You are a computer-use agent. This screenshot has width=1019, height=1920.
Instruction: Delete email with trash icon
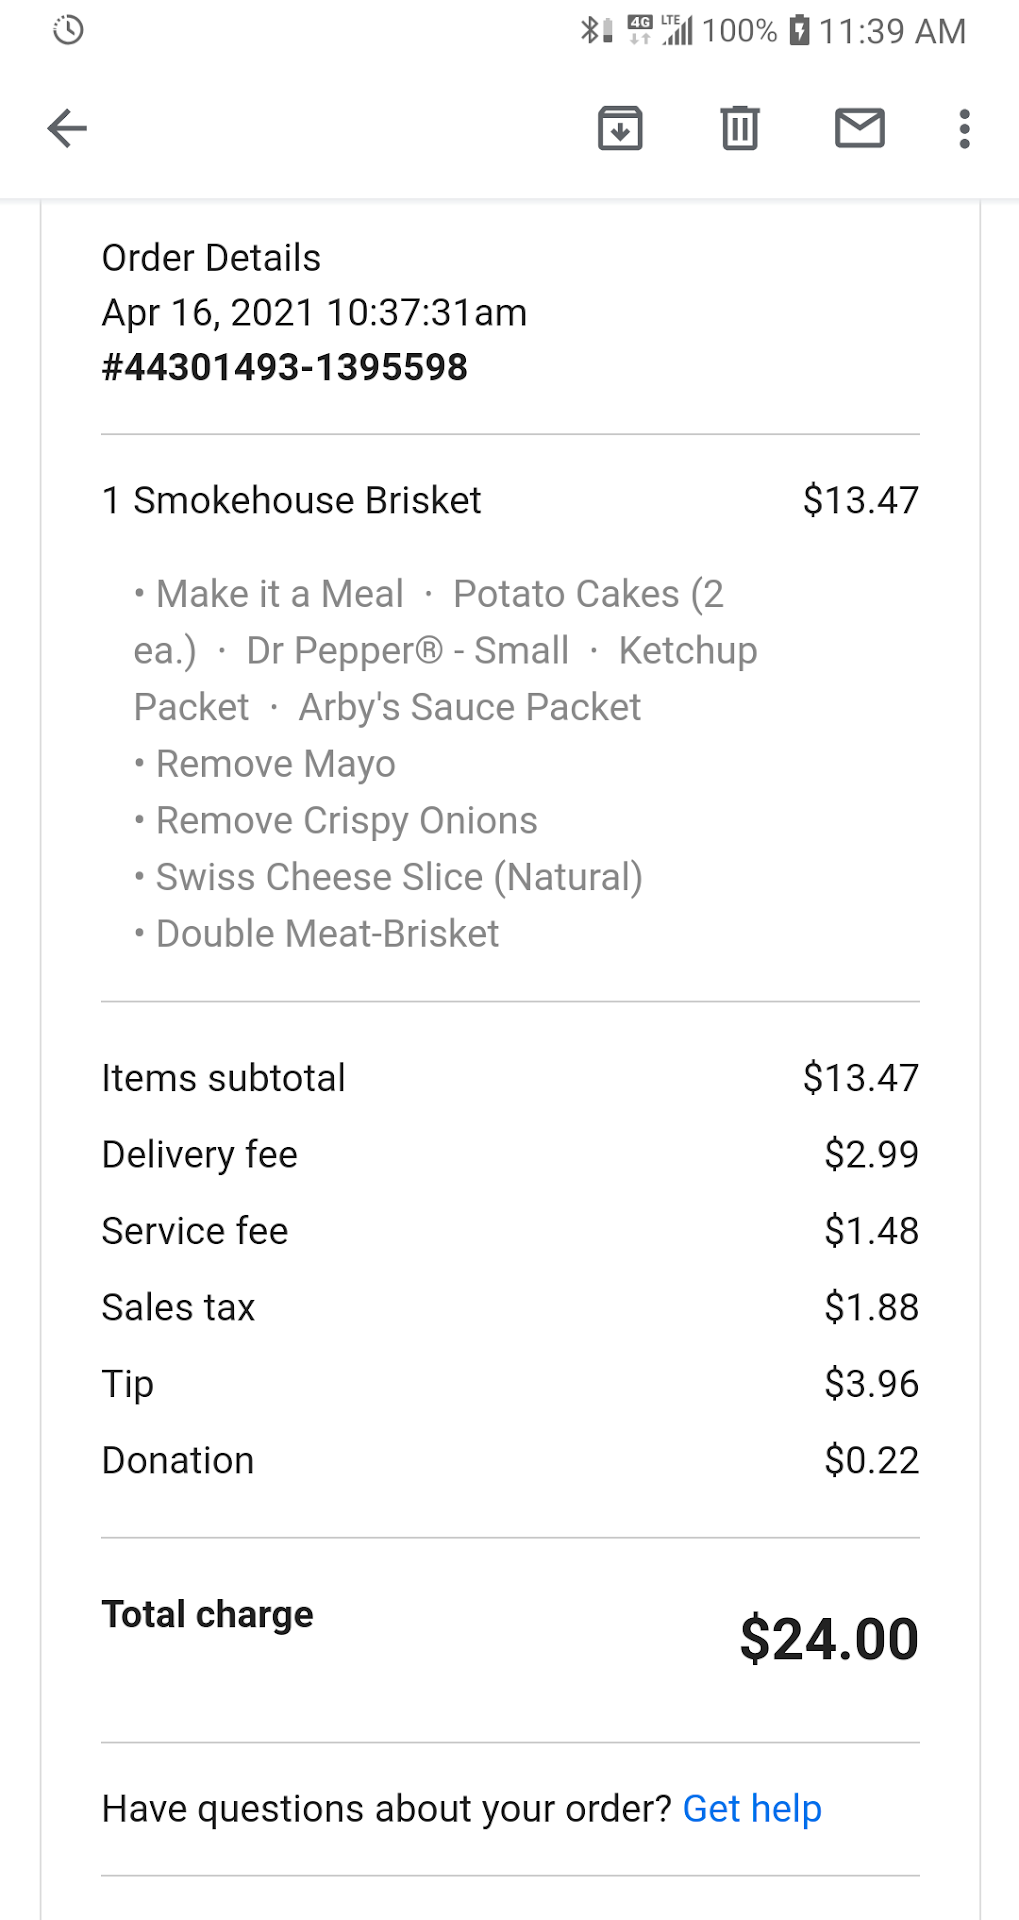point(740,128)
